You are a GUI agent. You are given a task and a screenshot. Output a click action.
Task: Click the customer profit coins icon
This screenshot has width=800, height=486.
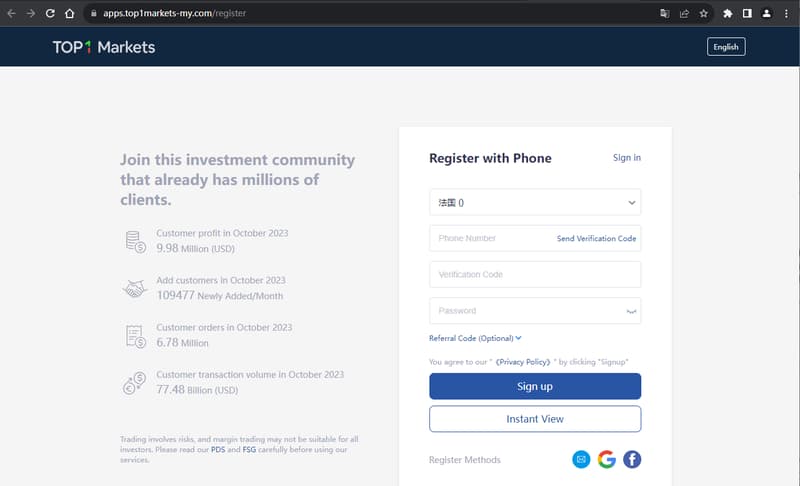point(135,242)
